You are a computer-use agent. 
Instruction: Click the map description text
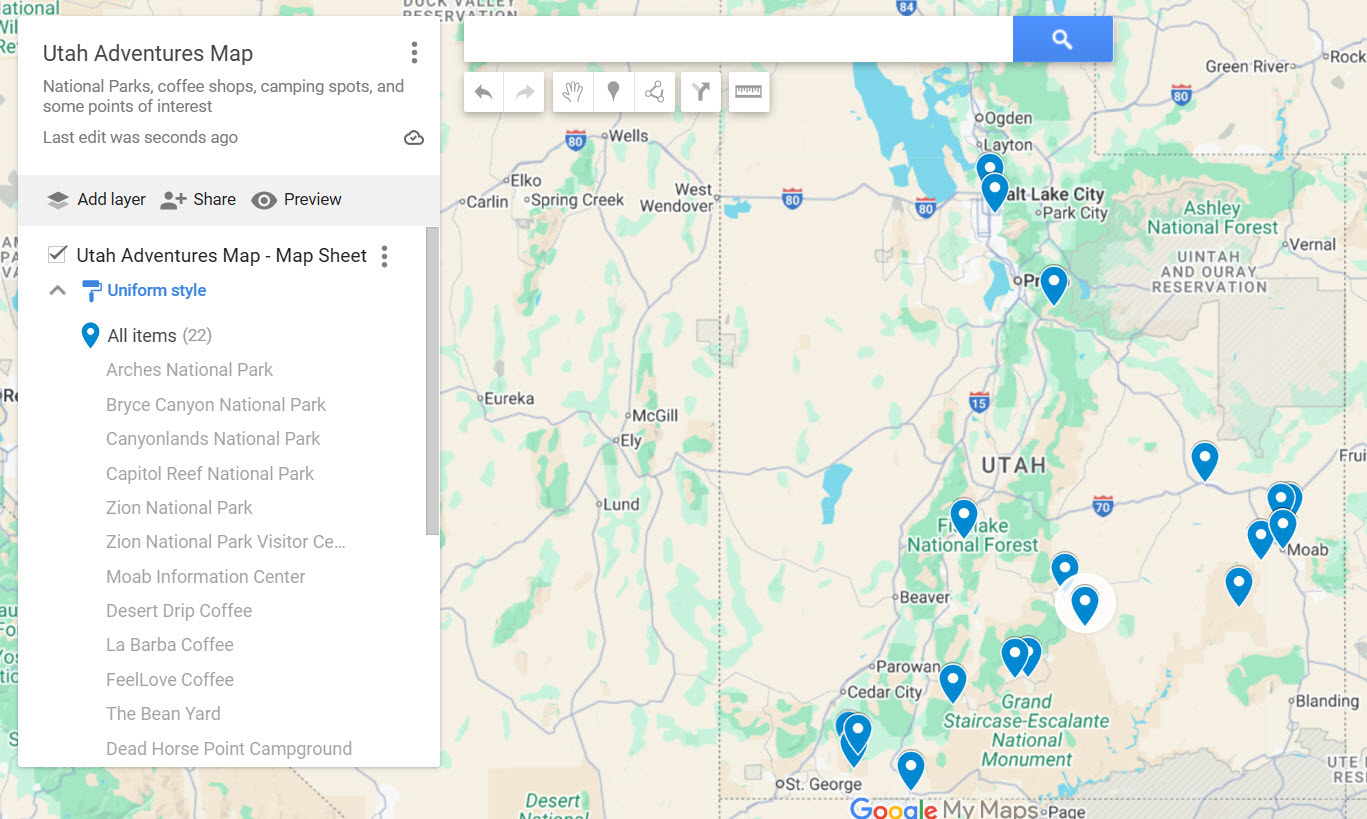223,96
